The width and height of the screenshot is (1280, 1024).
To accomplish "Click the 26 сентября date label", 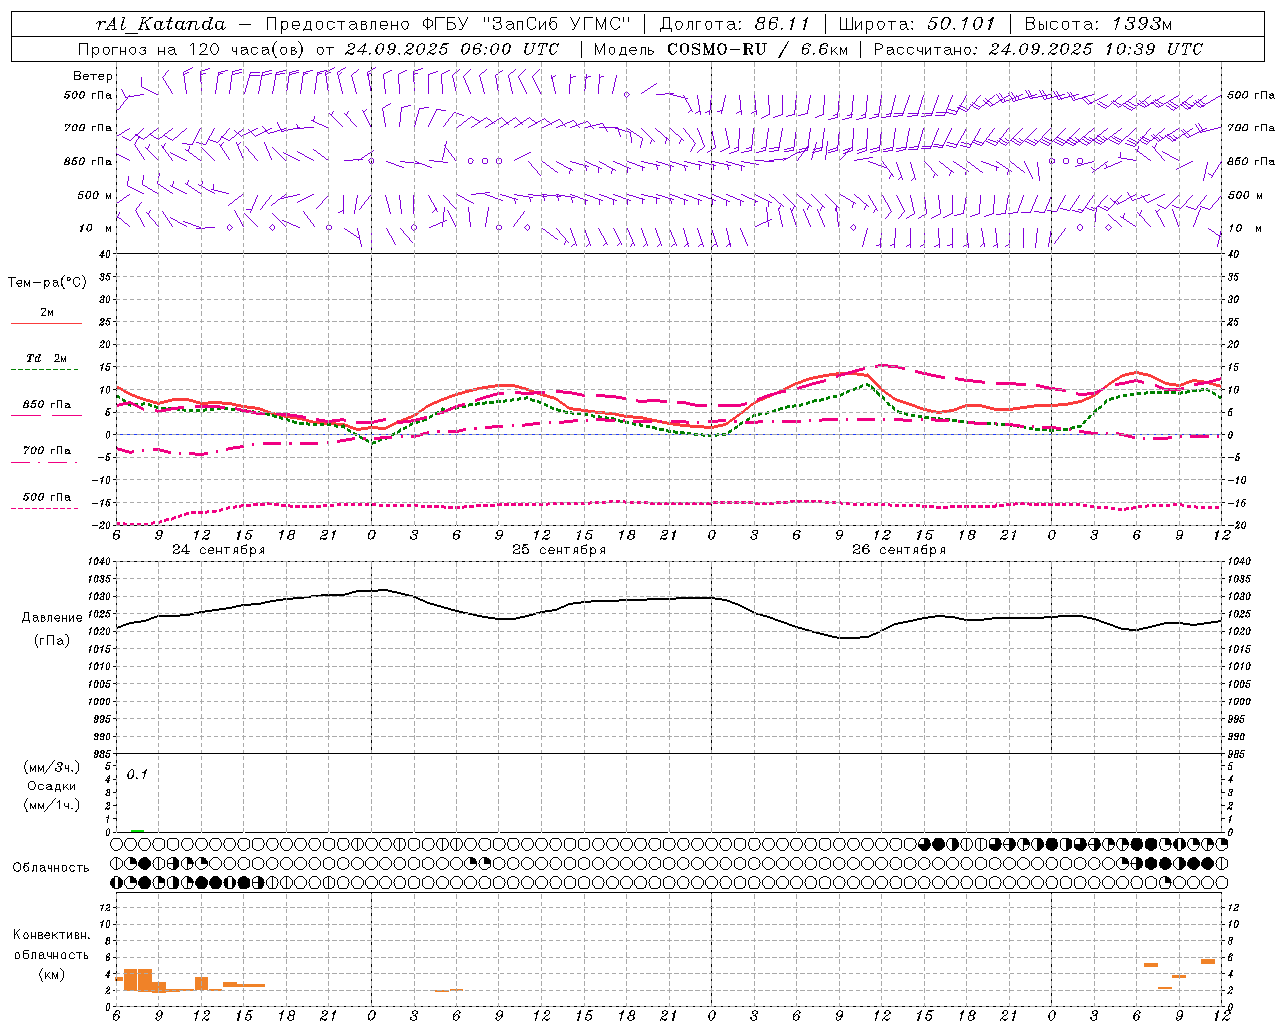I will pos(899,550).
